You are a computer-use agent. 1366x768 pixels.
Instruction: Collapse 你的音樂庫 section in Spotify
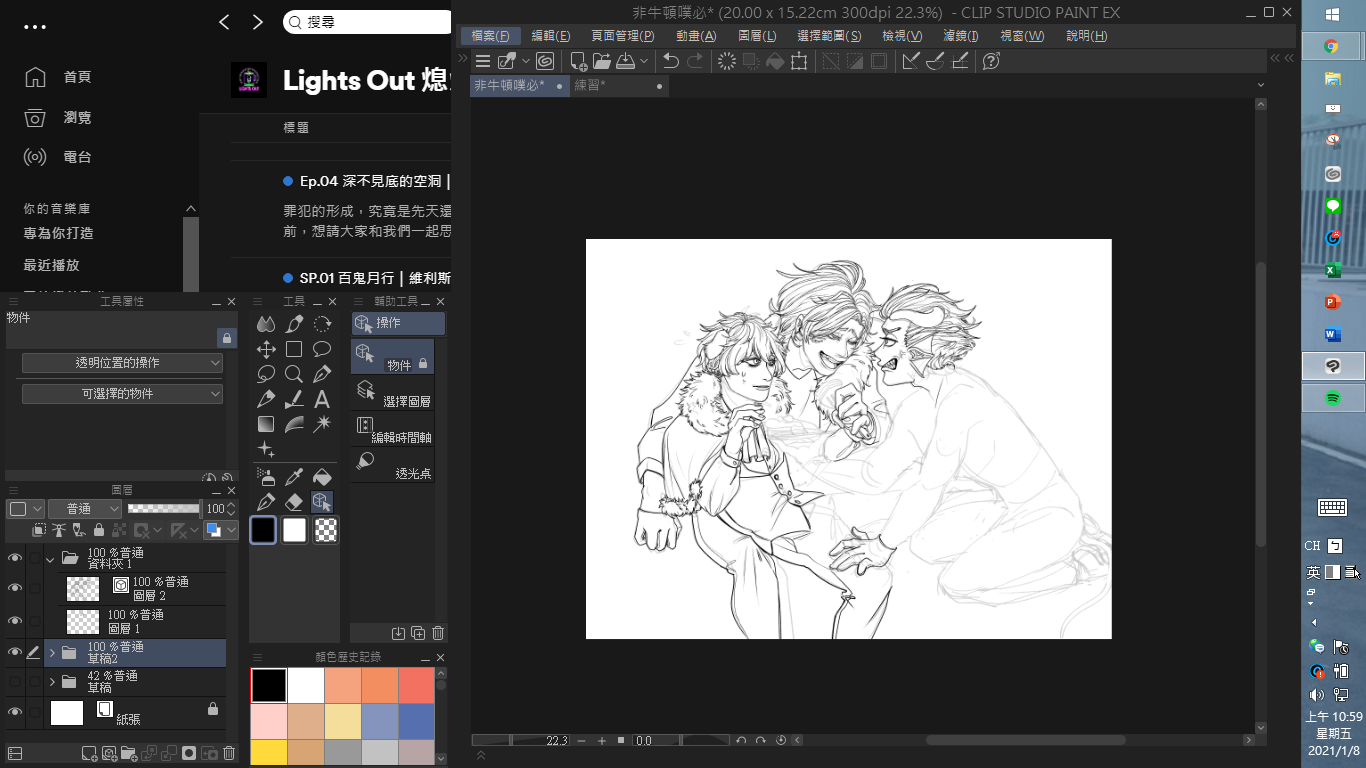point(191,208)
